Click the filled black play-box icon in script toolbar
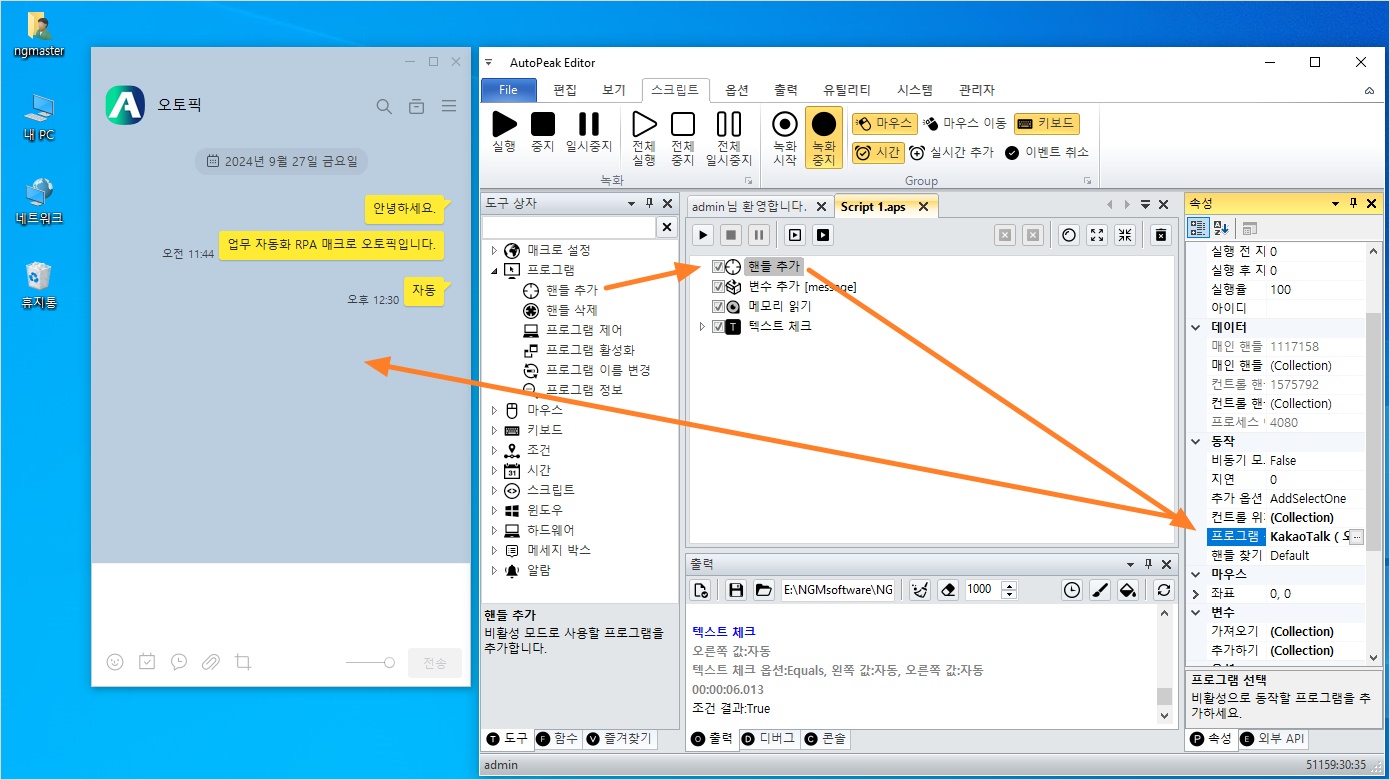 coord(823,235)
